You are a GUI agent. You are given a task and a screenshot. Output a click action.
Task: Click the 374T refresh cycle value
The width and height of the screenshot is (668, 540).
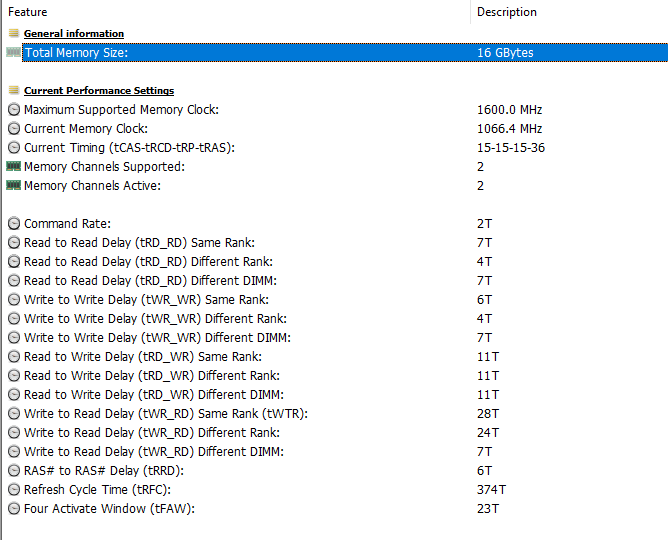492,490
